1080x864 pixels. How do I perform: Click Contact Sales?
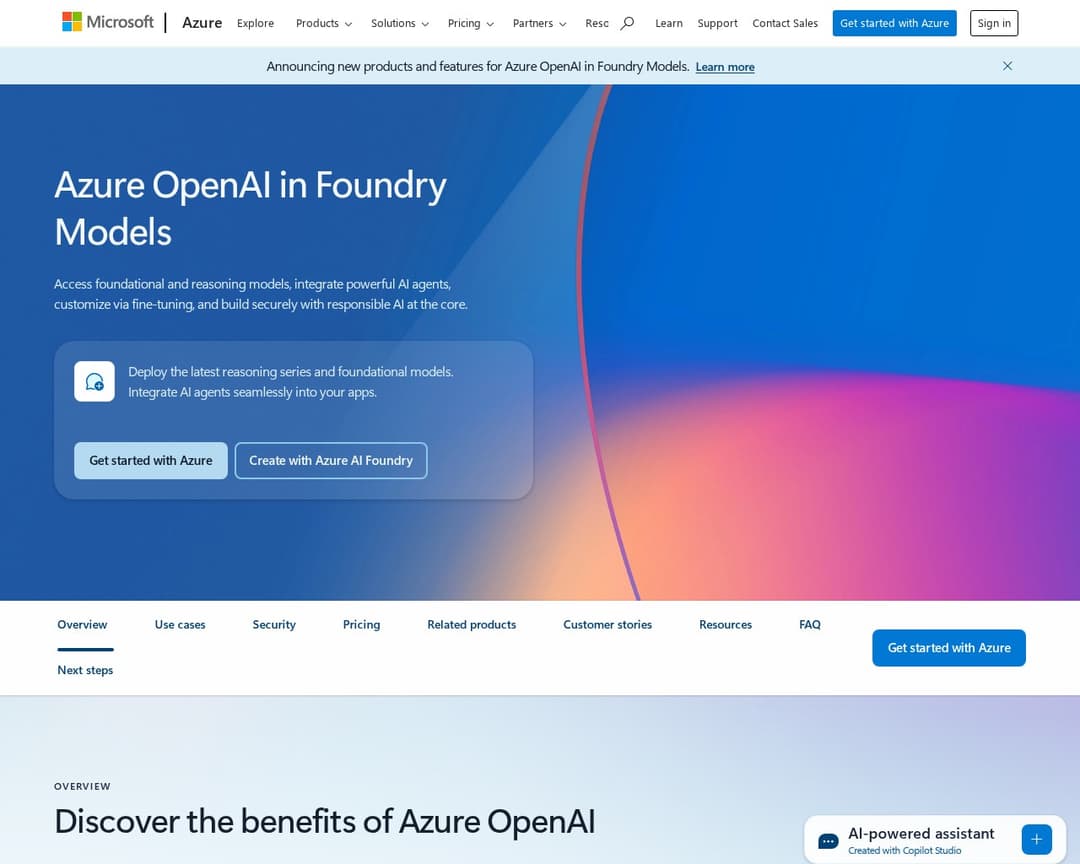tap(785, 23)
